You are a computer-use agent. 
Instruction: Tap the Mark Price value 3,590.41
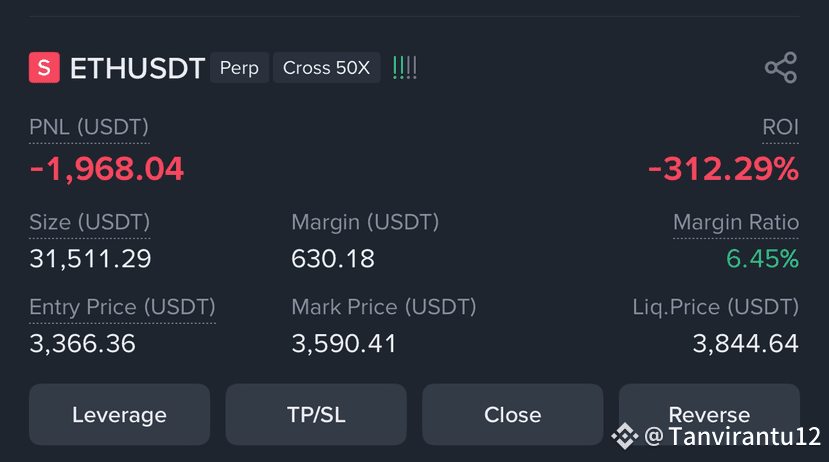(x=344, y=344)
